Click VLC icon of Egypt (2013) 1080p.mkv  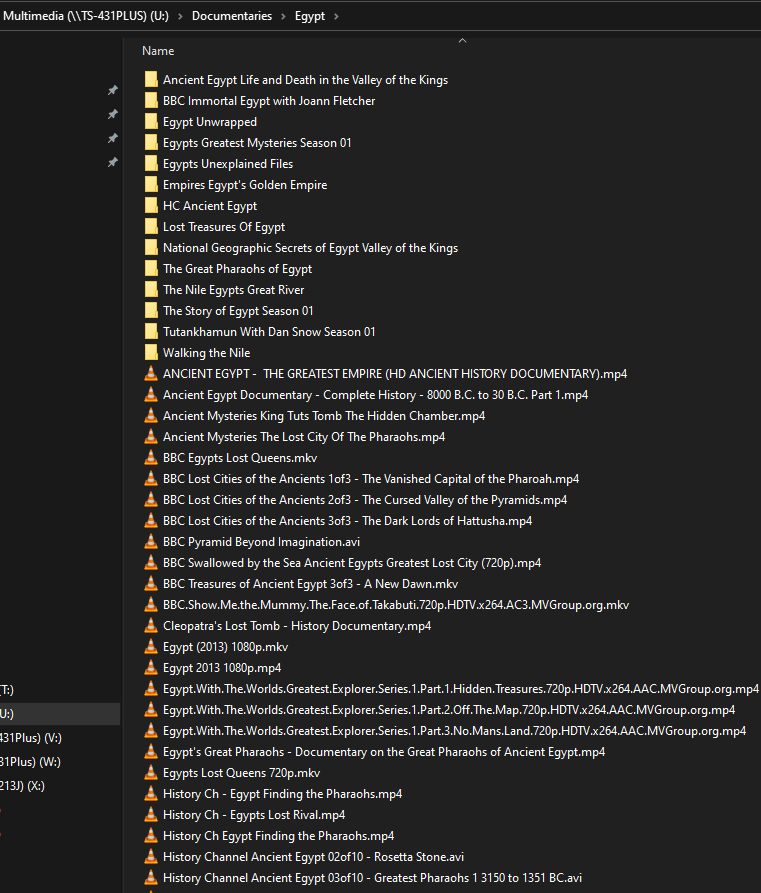click(x=151, y=646)
